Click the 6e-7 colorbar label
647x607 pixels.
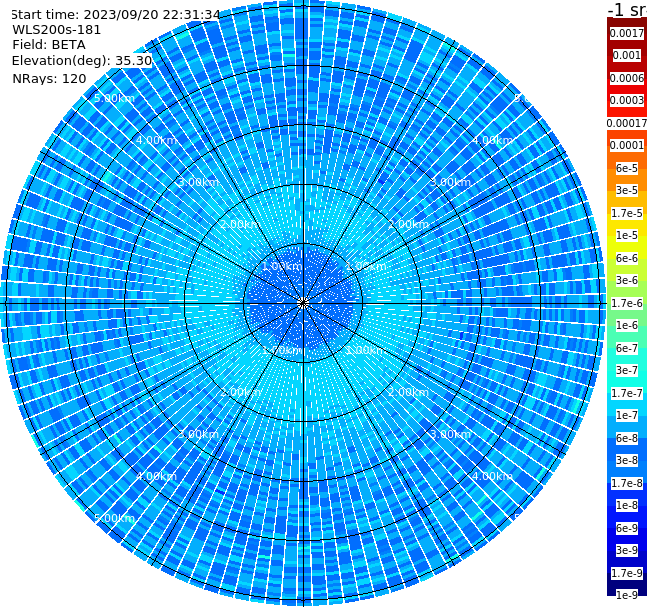coord(627,348)
